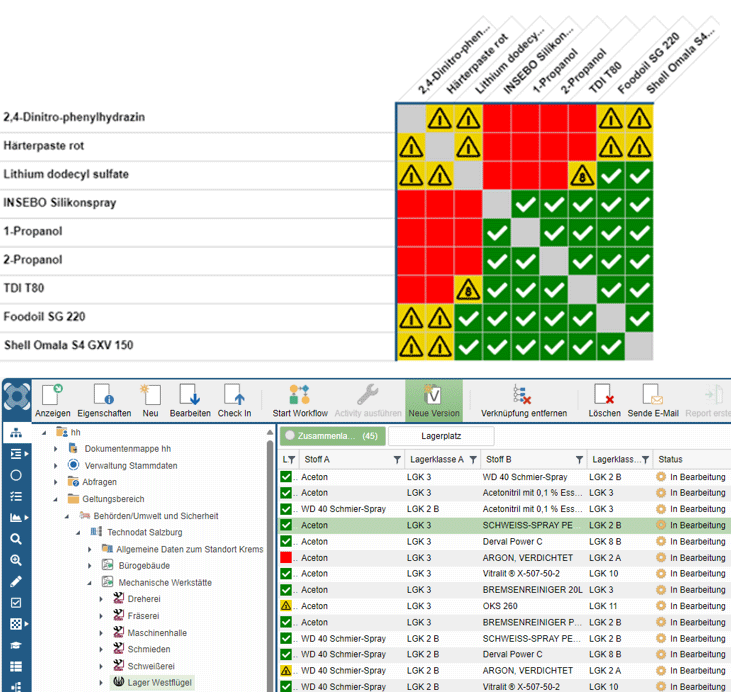Select green check of Aceton / WD 40 row
This screenshot has width=732, height=692.
(286, 477)
